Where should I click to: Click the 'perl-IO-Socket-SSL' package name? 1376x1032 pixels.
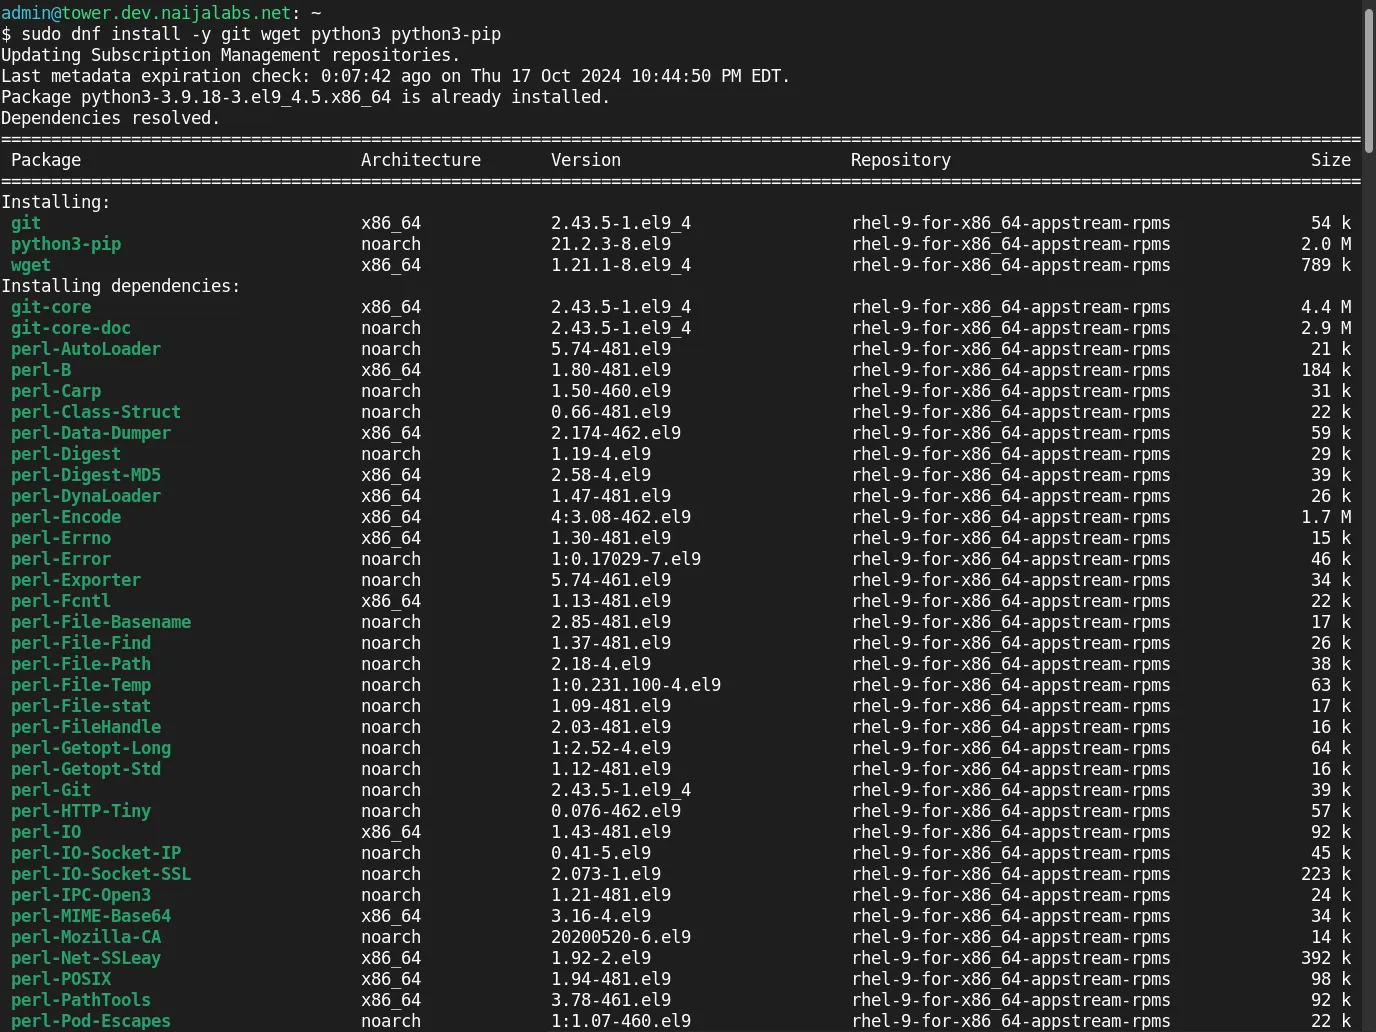coord(101,874)
